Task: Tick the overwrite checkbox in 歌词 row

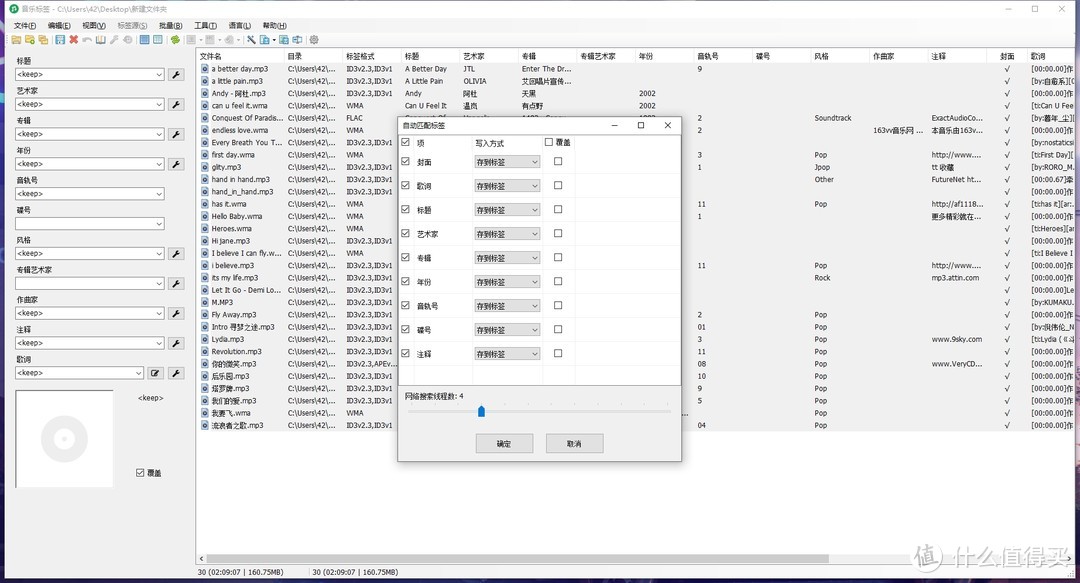Action: (x=558, y=185)
